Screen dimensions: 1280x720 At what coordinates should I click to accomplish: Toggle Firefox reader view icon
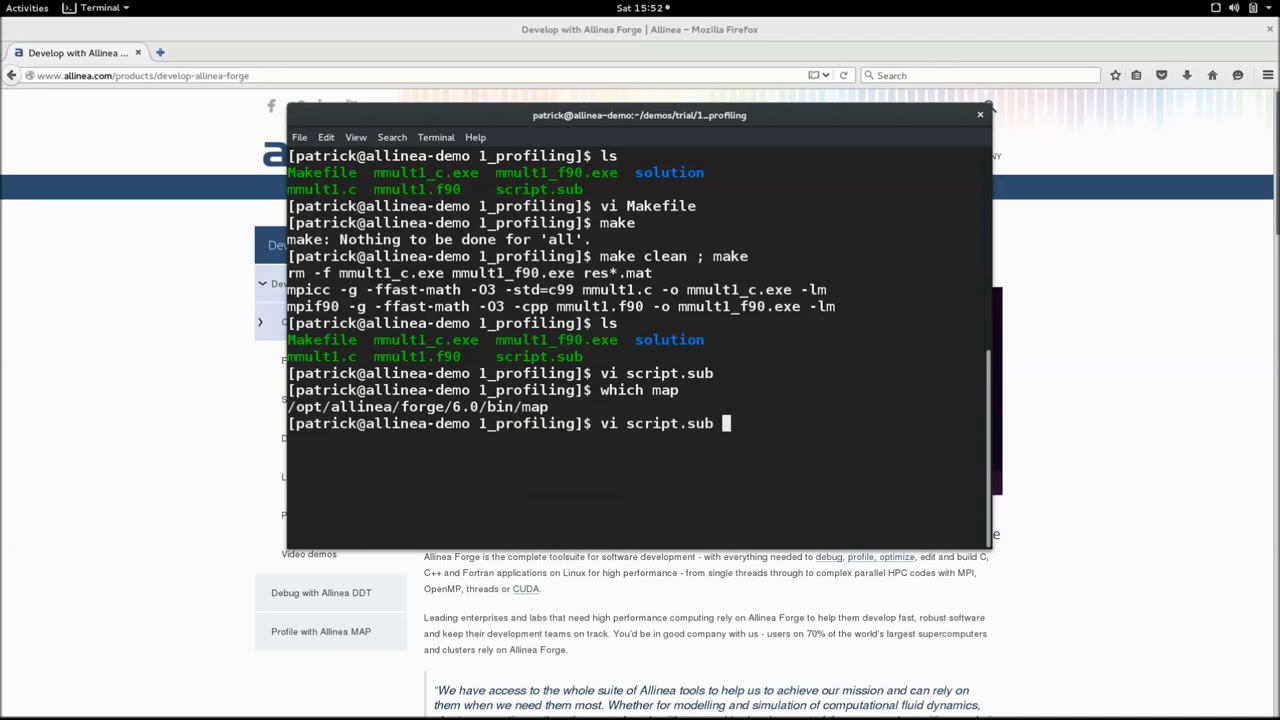[x=814, y=75]
